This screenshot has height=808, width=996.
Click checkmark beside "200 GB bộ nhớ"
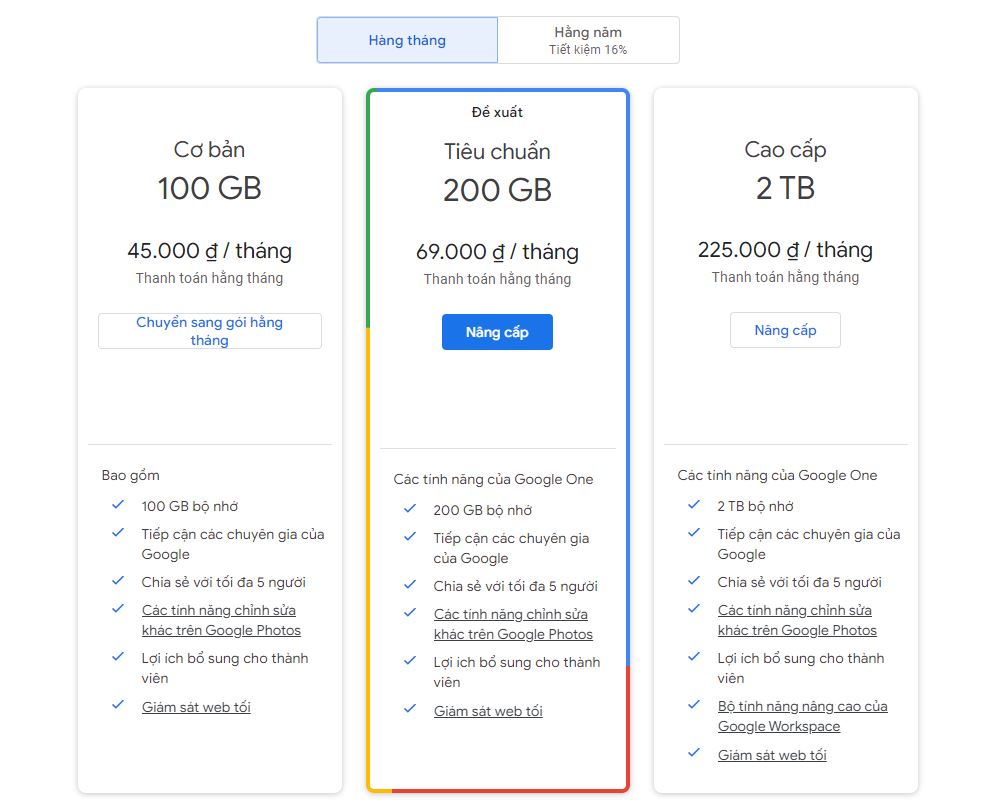point(409,510)
